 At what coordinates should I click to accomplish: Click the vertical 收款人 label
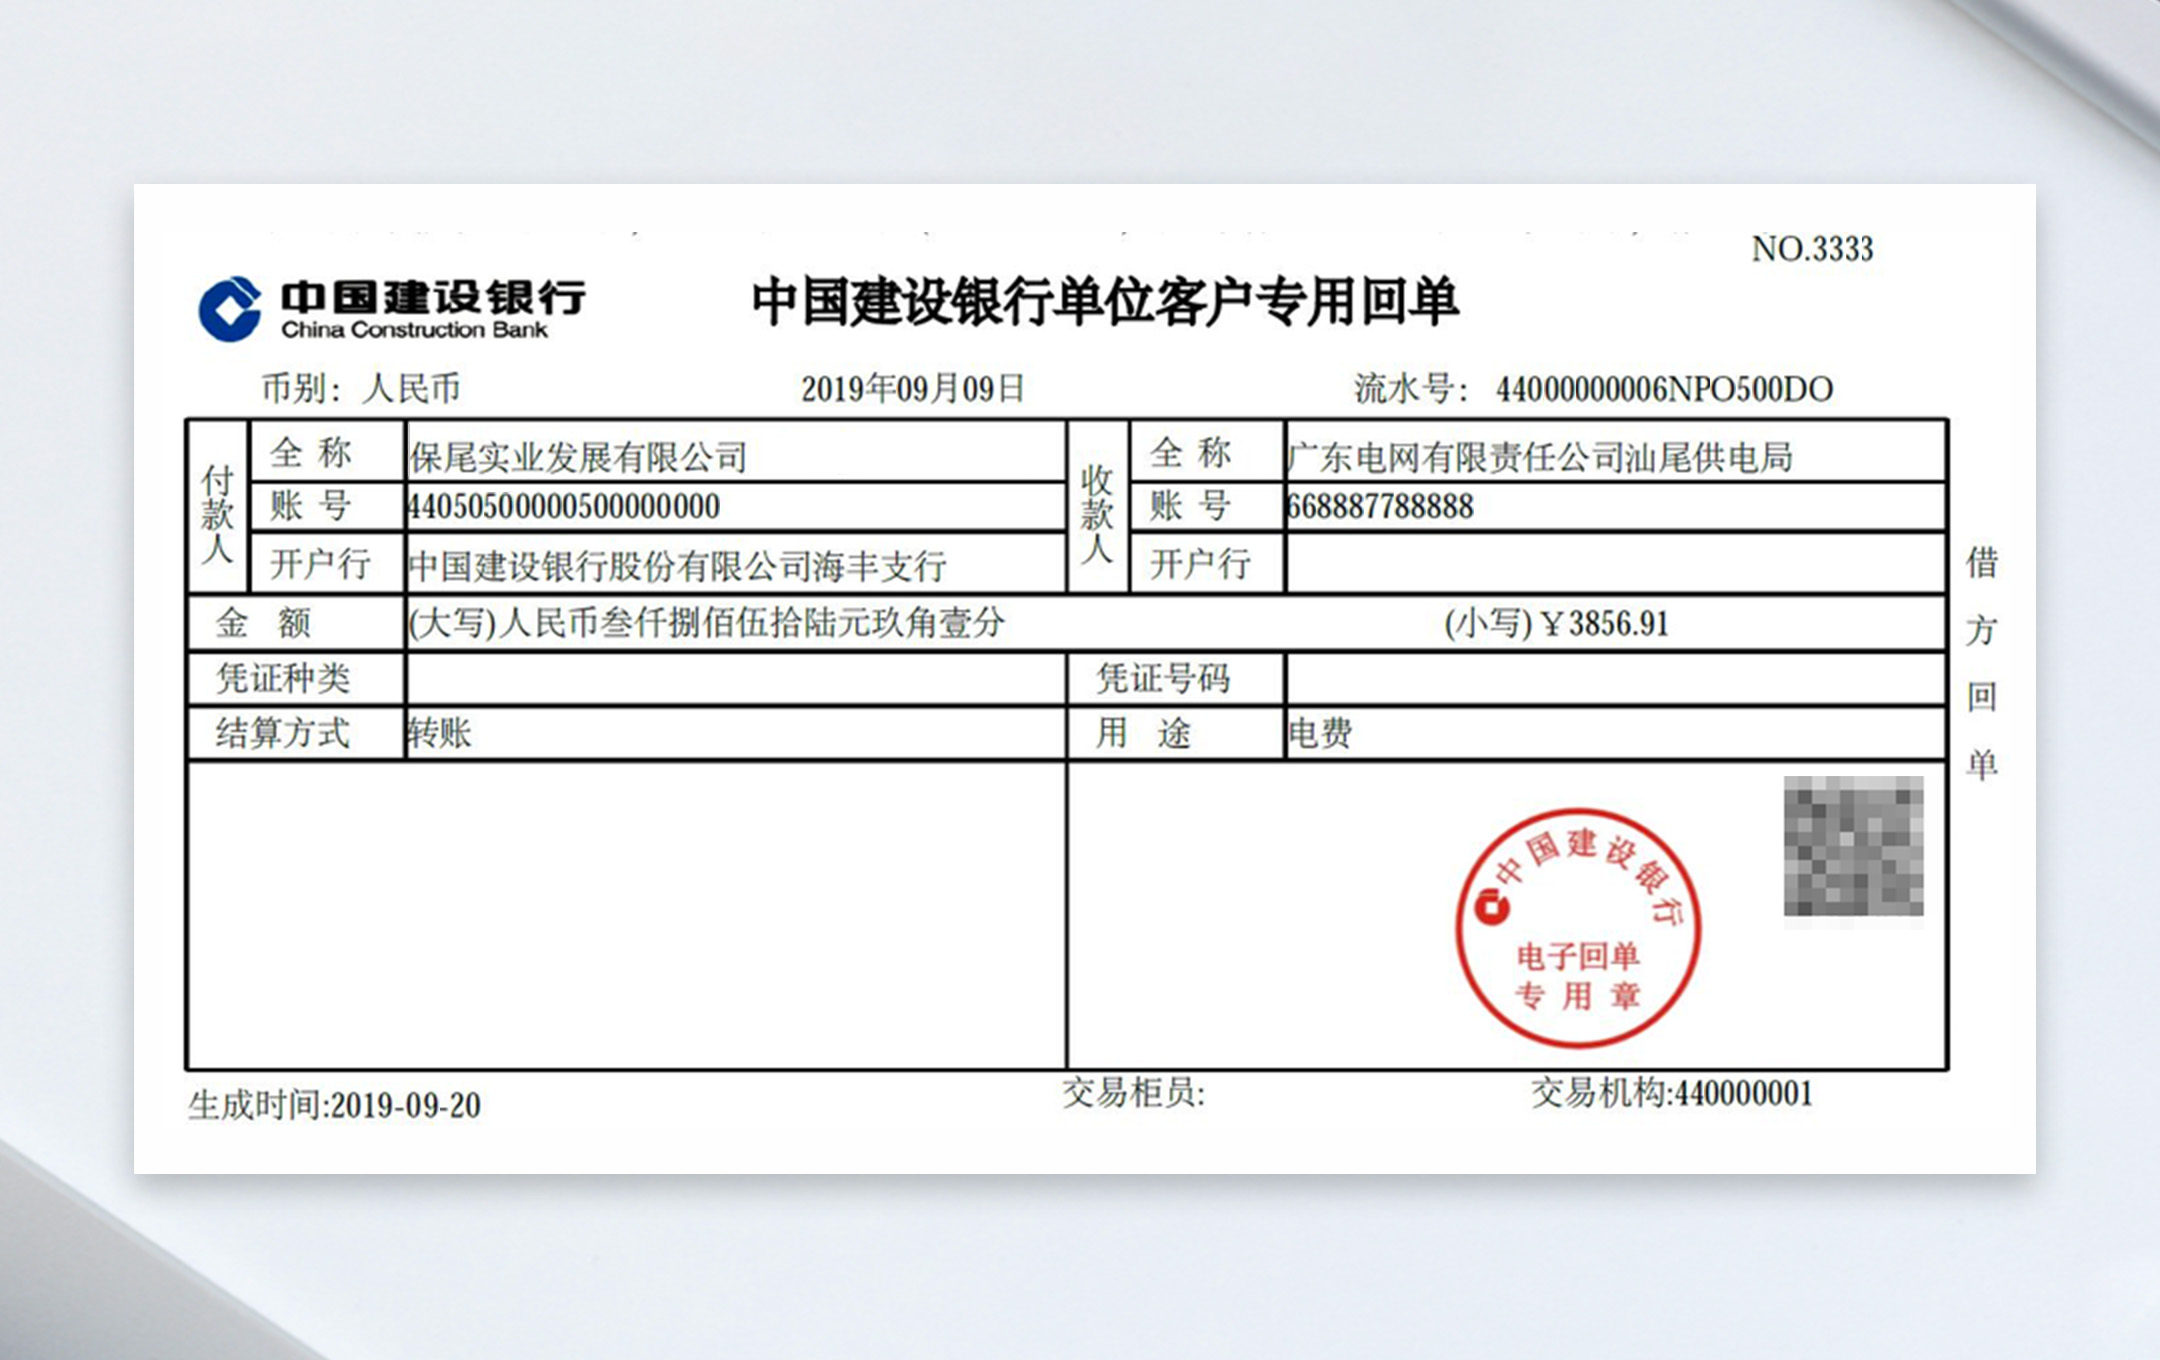pyautogui.click(x=1098, y=514)
